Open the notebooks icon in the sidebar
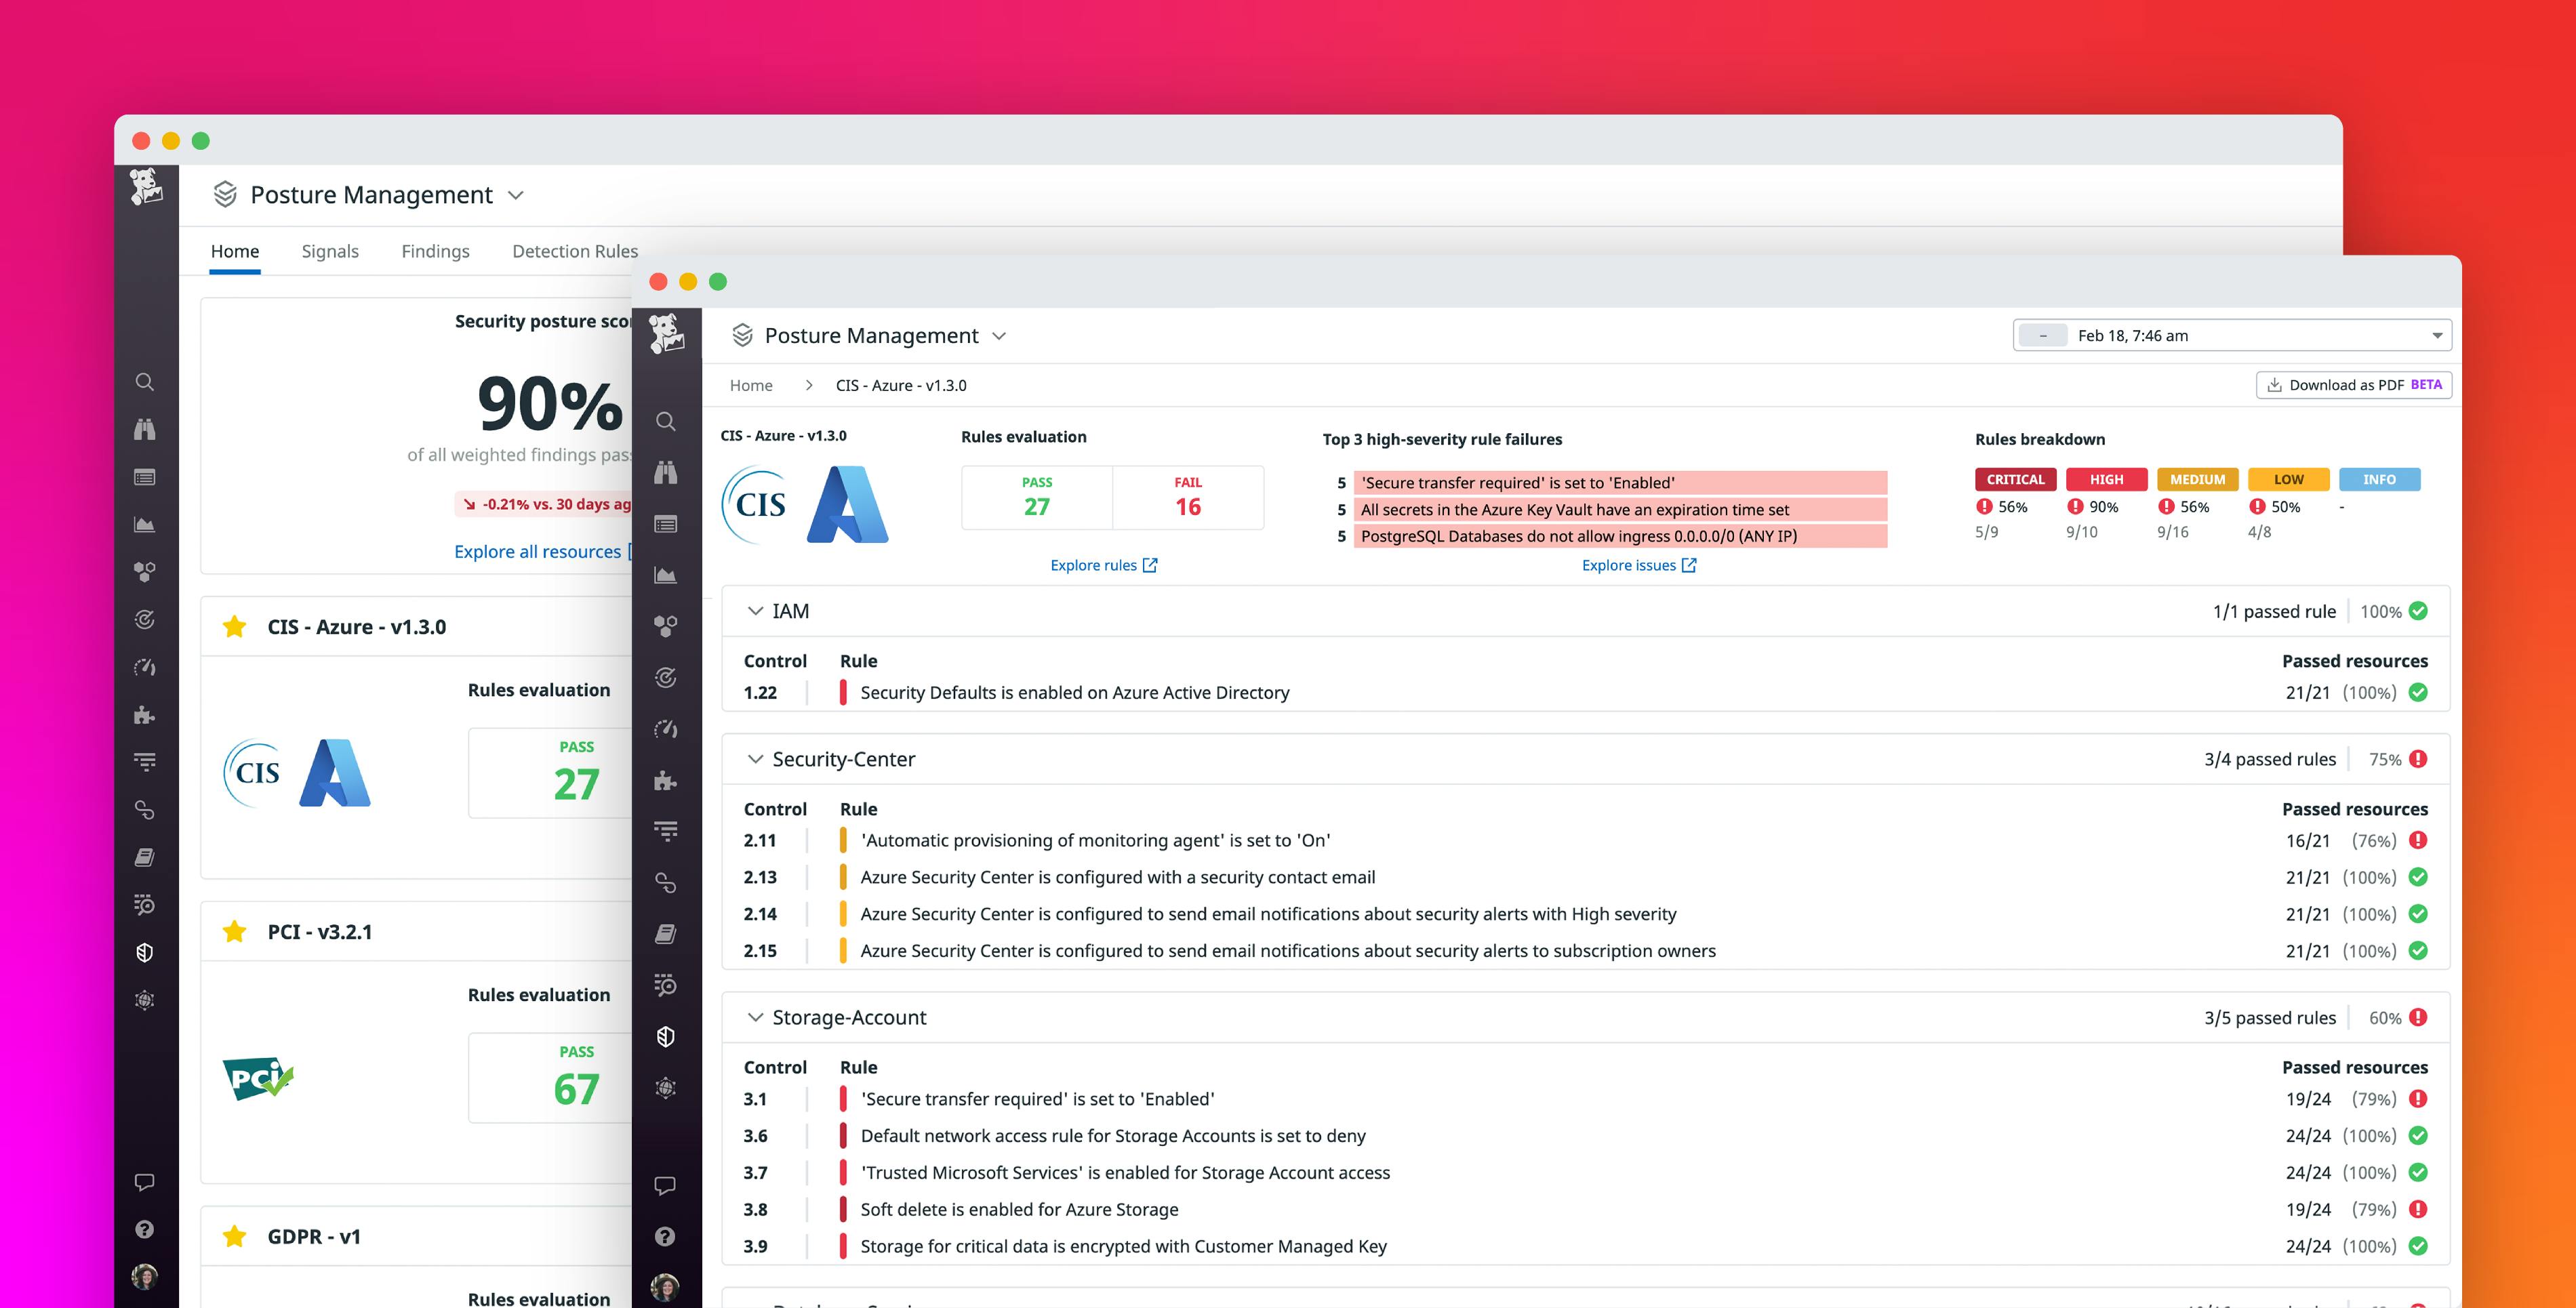 666,934
